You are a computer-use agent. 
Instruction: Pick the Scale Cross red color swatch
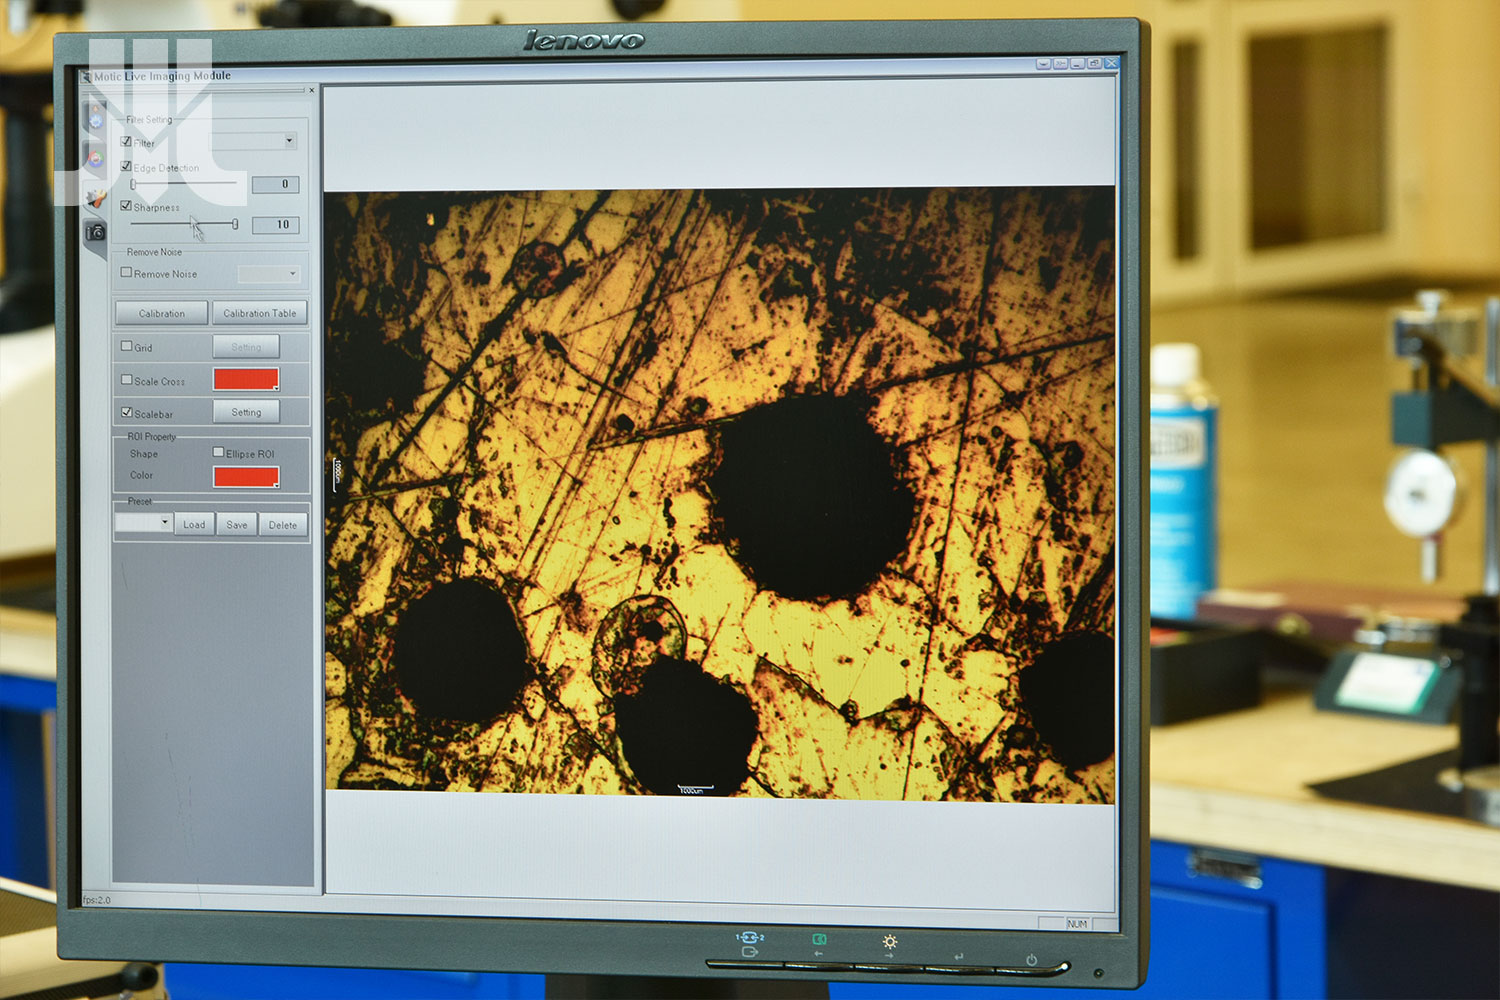tap(246, 379)
